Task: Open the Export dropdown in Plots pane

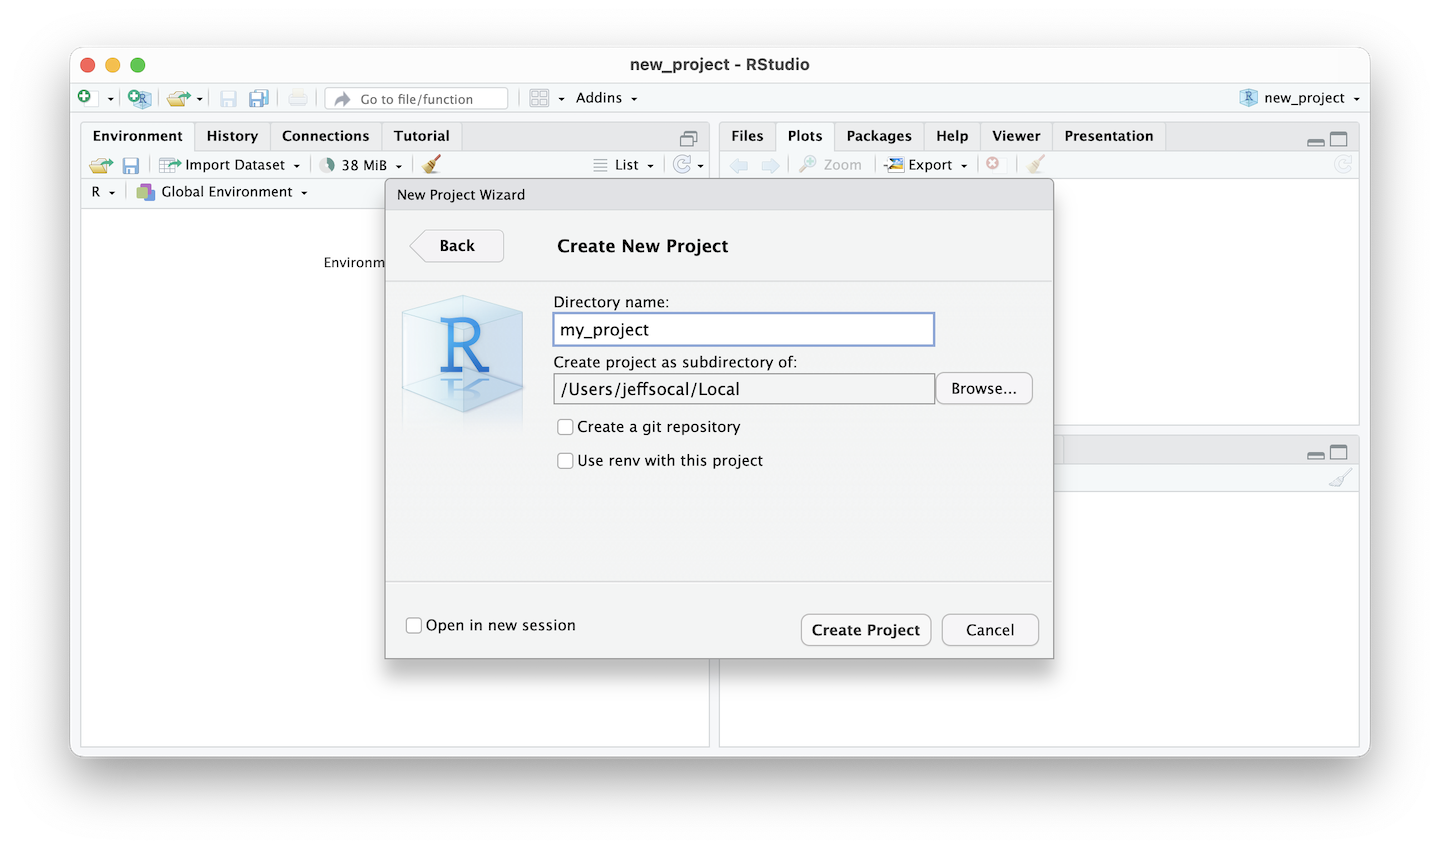Action: [927, 165]
